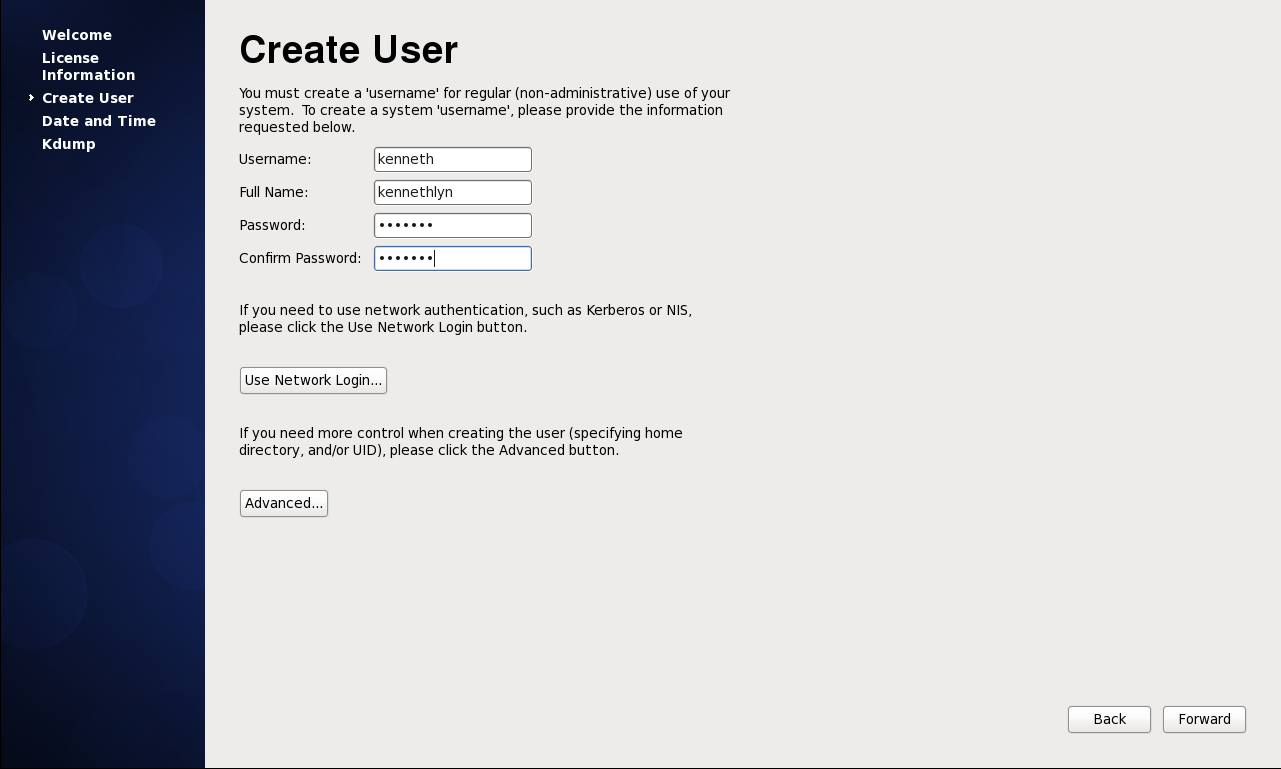Click the Confirm Password label
The width and height of the screenshot is (1281, 769).
pos(300,258)
